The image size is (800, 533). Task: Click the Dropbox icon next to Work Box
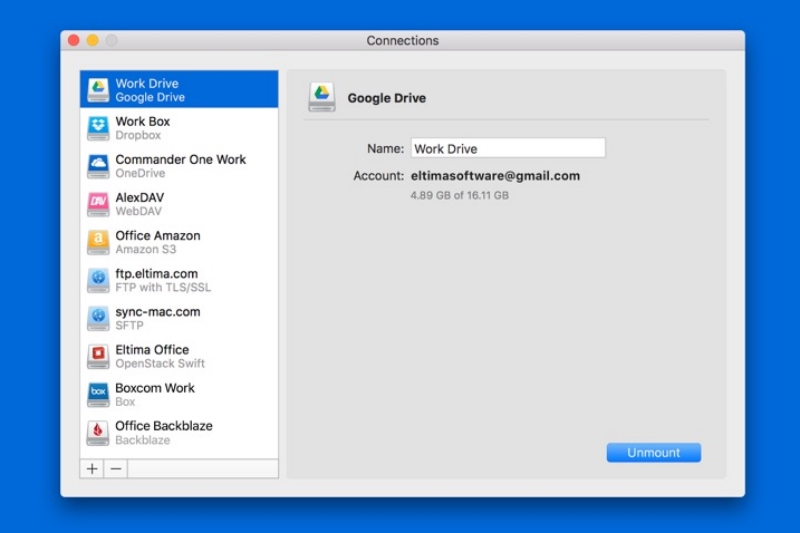coord(98,128)
